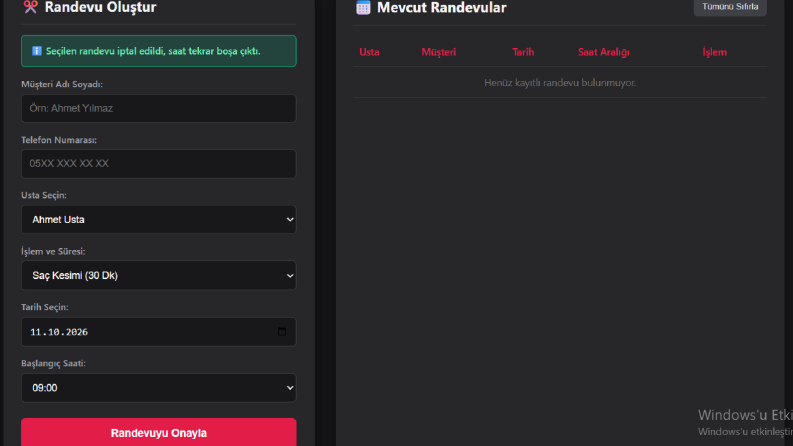Screen dimensions: 793x446
Task: Open the date picker calendar icon
Action: pyautogui.click(x=282, y=332)
